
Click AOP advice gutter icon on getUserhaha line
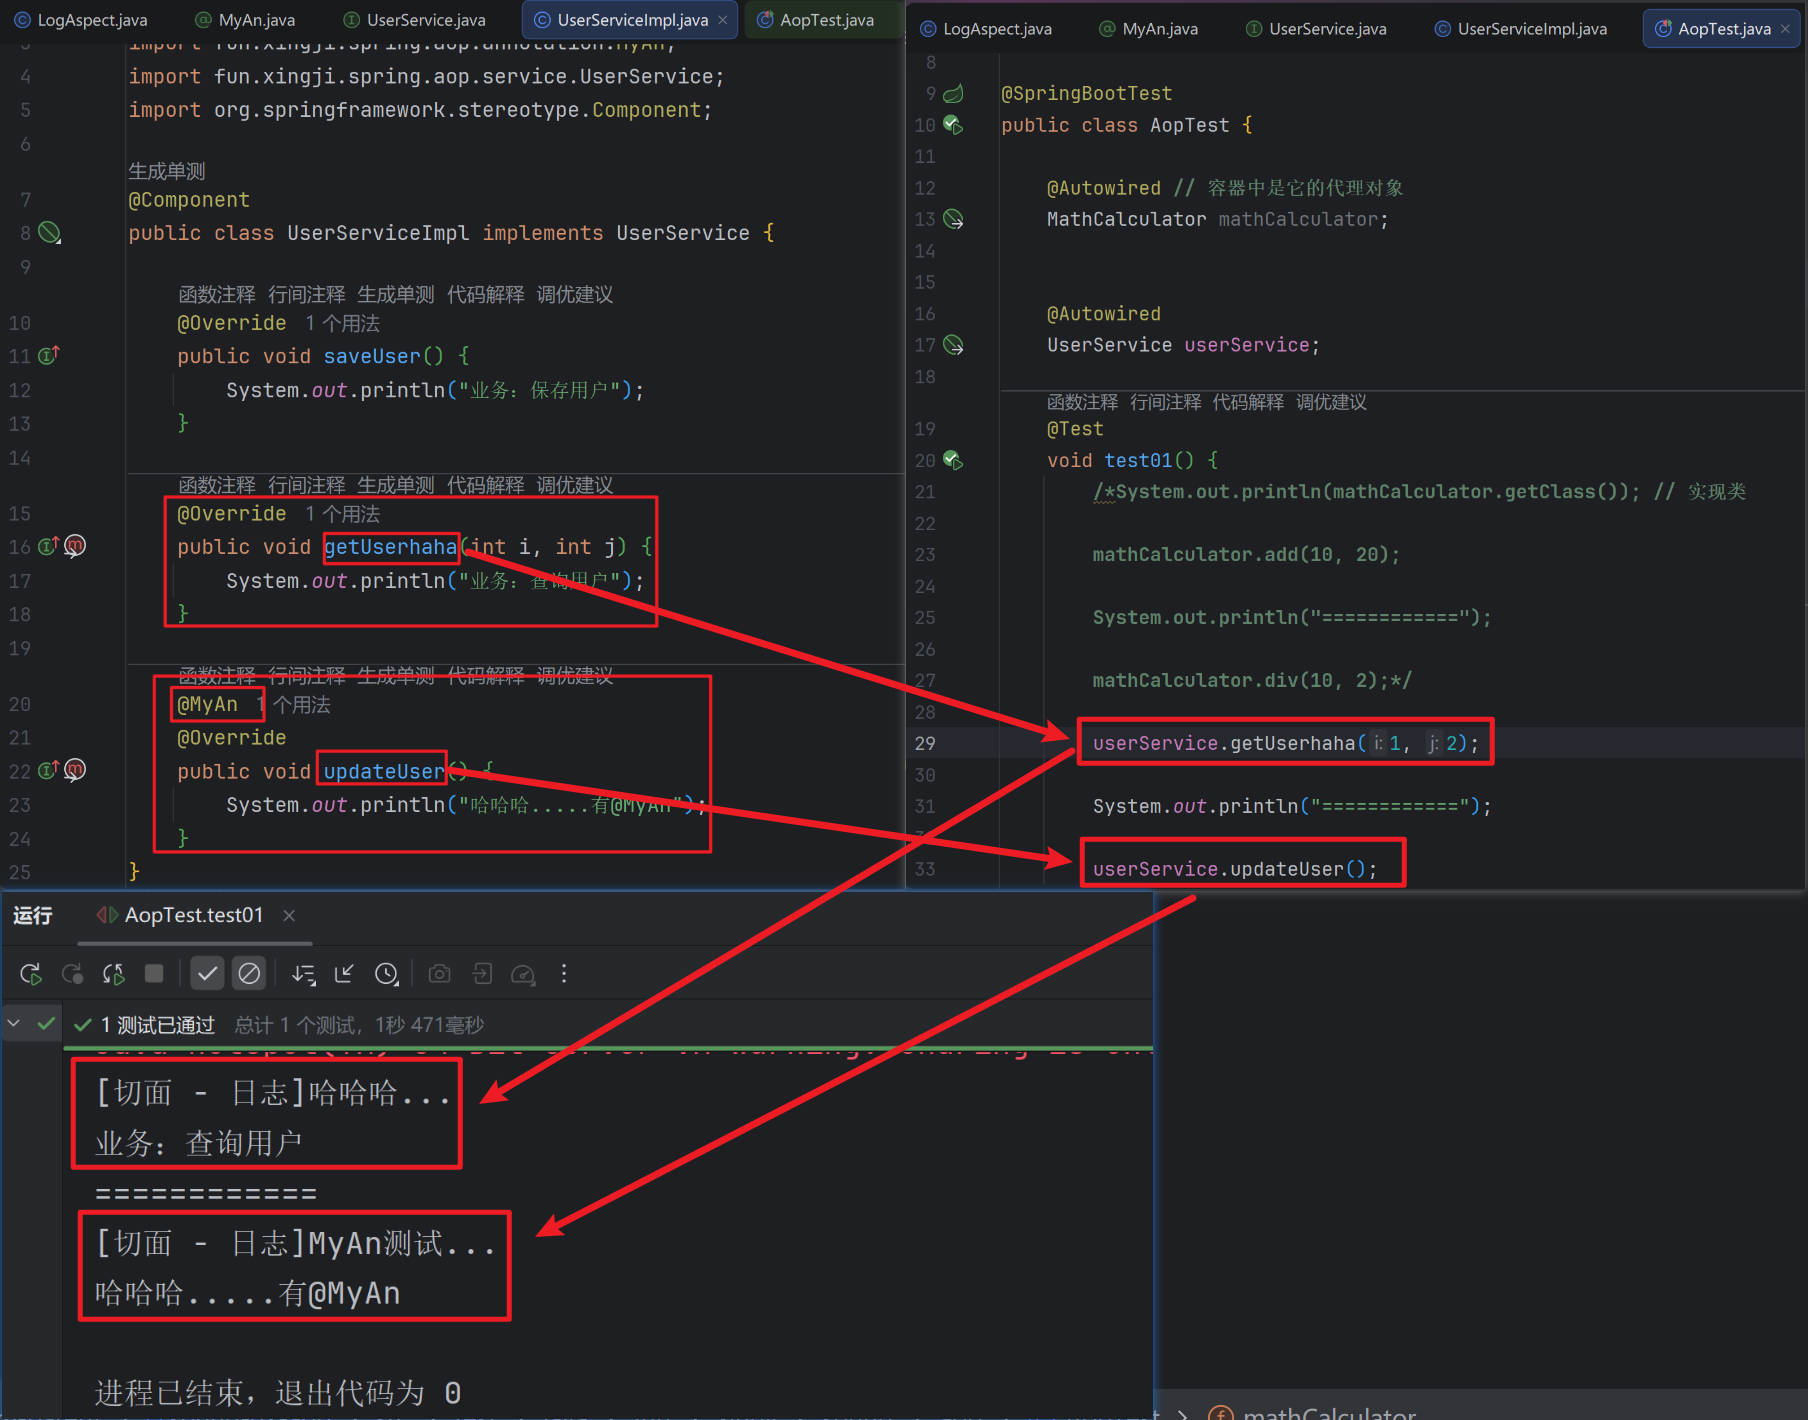pos(75,546)
